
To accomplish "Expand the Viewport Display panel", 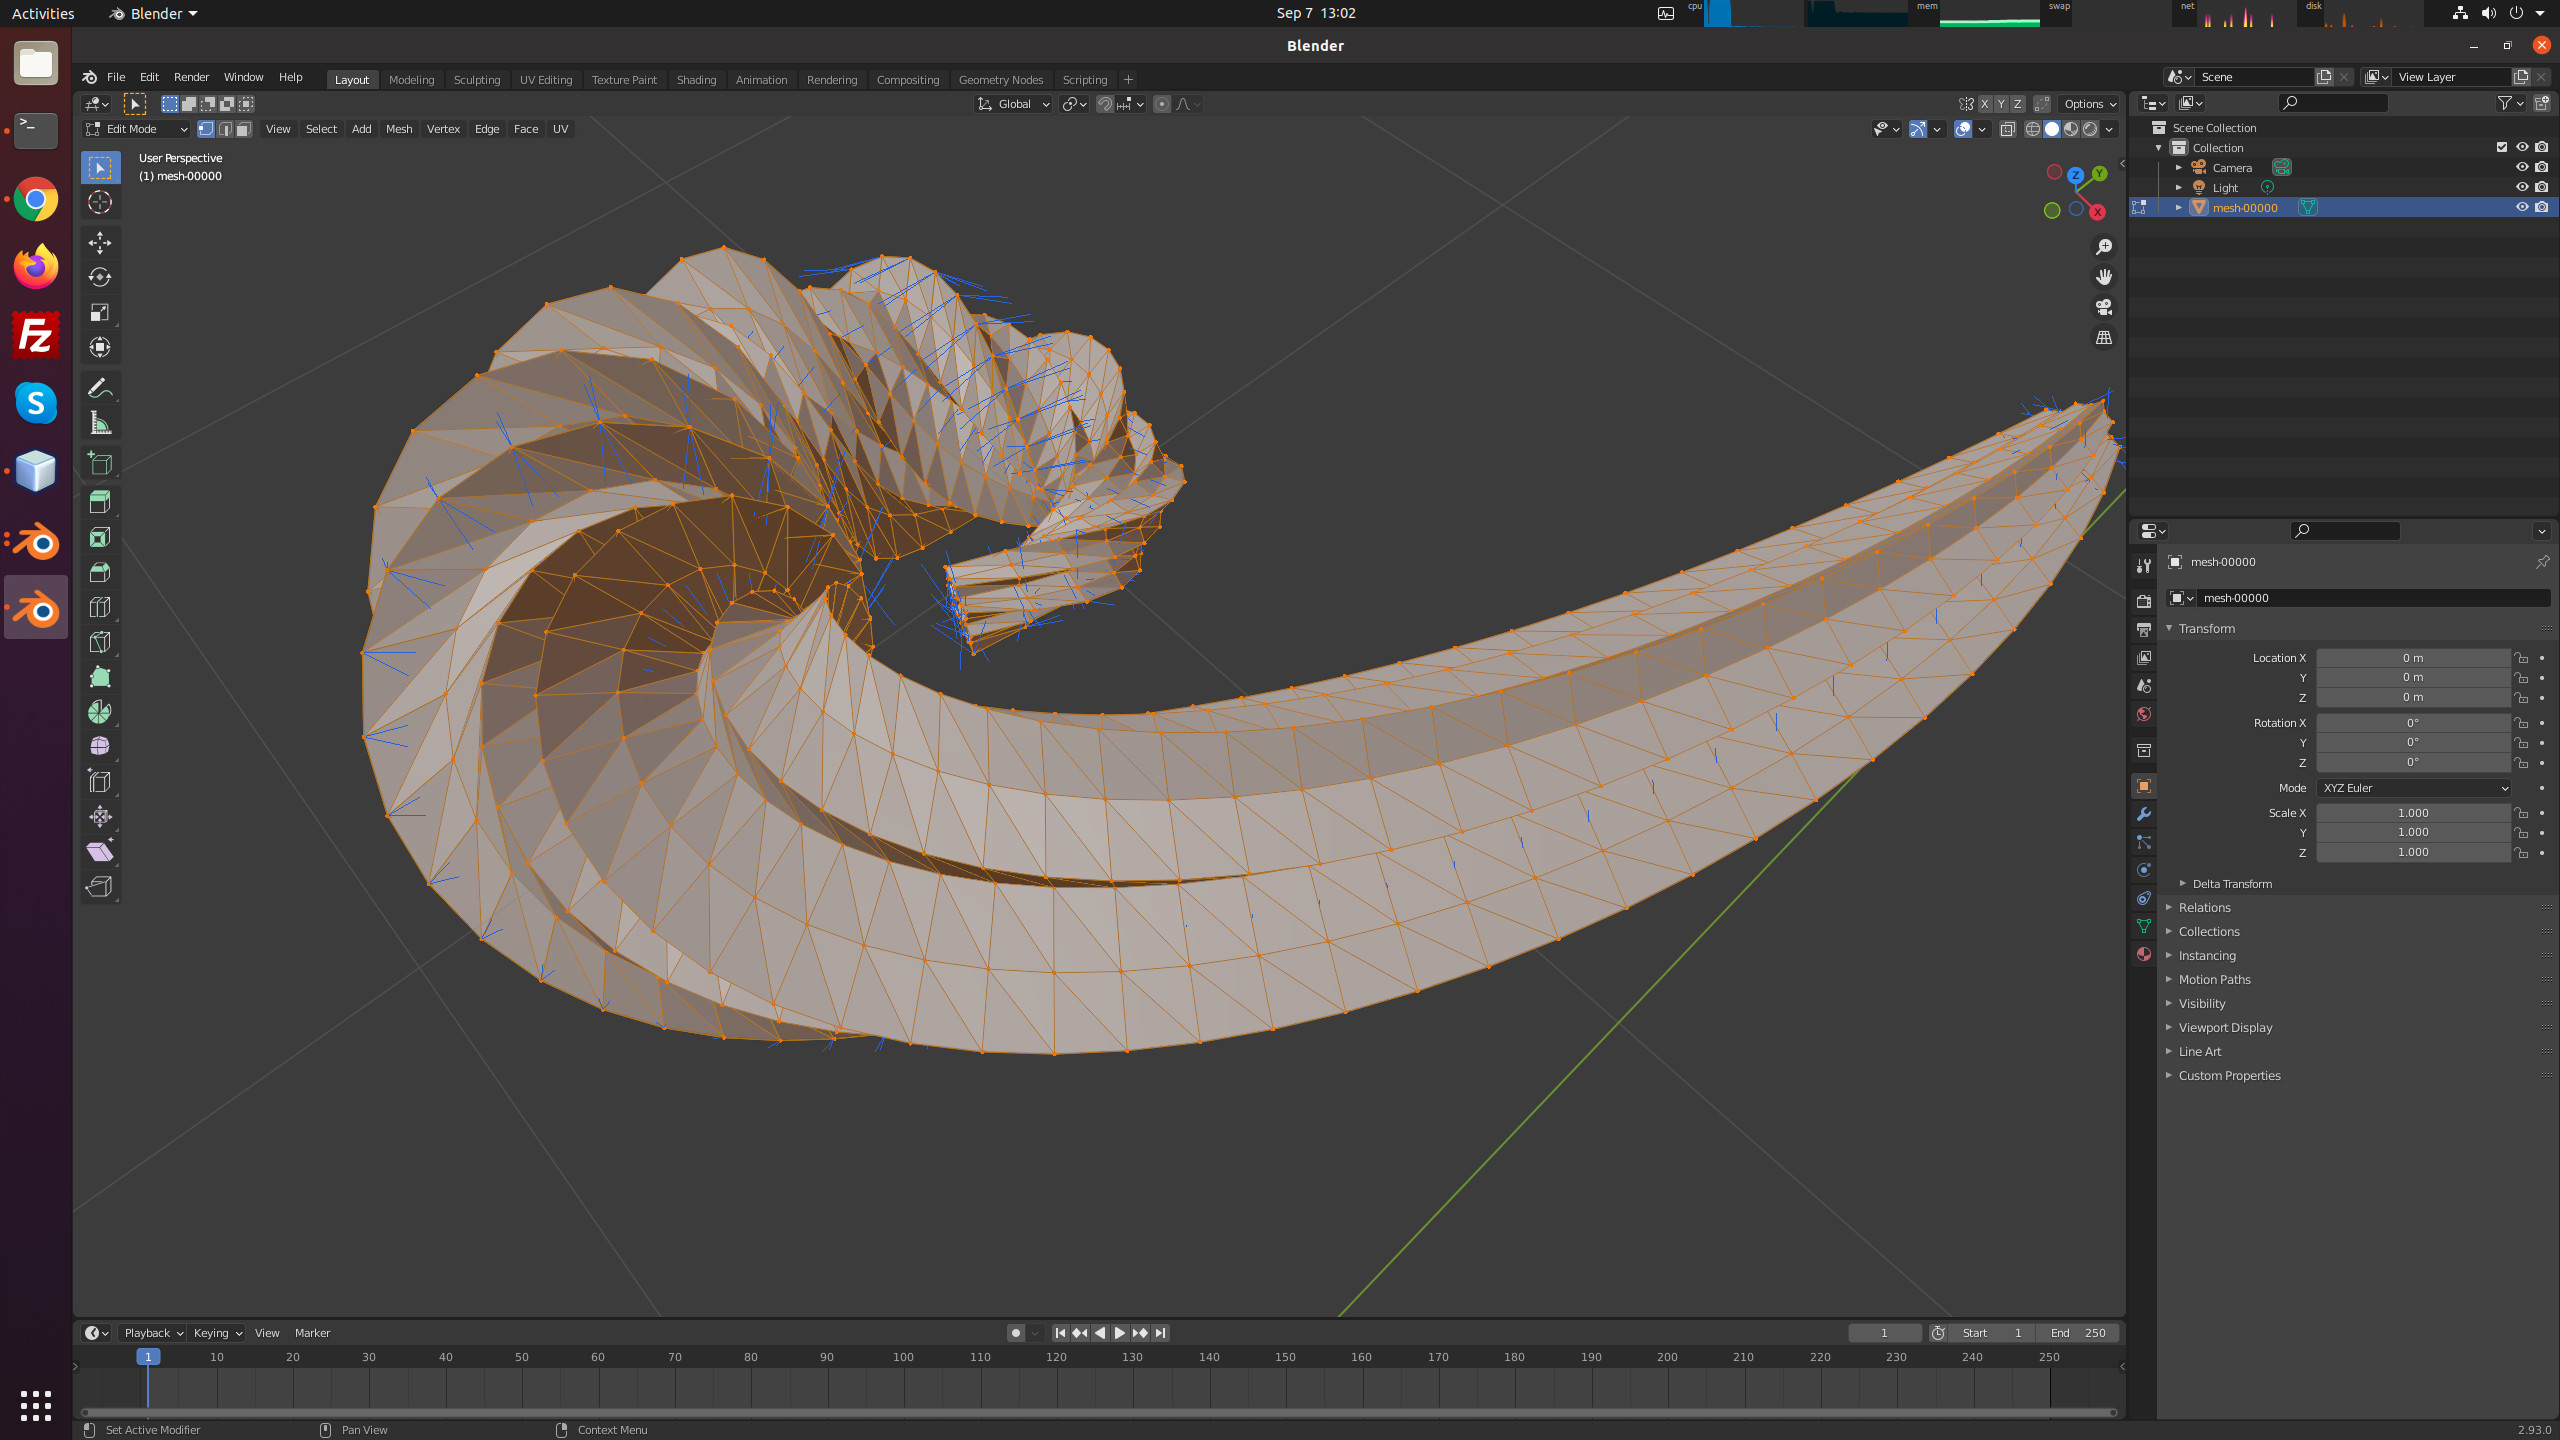I will pos(2225,1027).
